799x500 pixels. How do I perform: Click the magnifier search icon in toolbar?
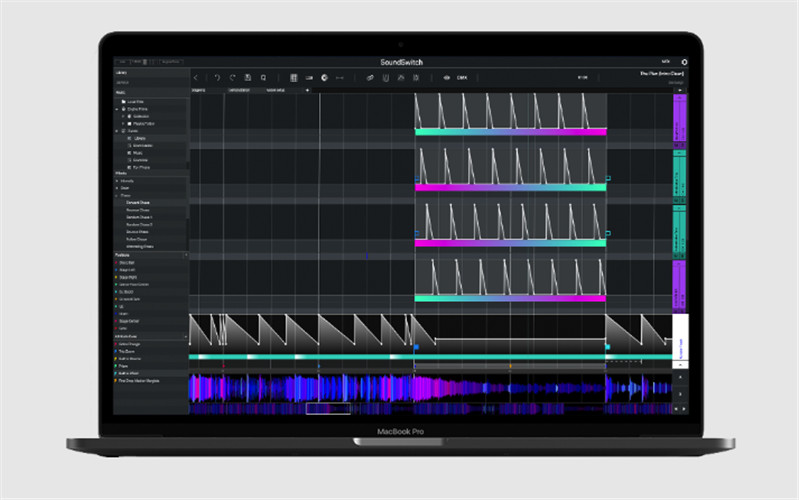click(263, 78)
